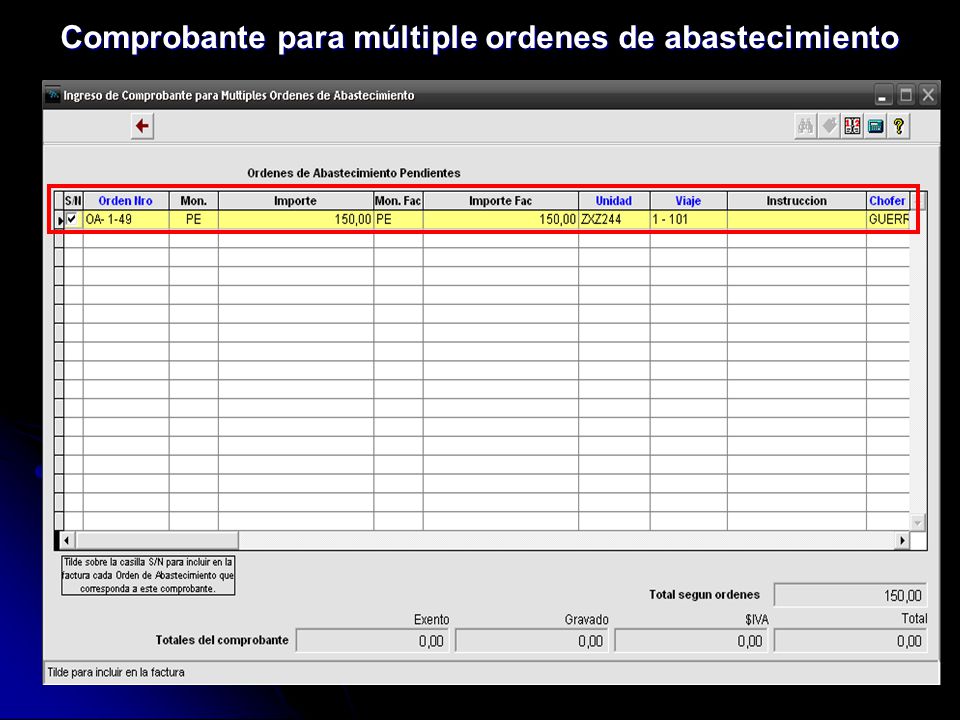Click the 'Ordenes de Abastecimiento Pendientes' heading

(354, 173)
